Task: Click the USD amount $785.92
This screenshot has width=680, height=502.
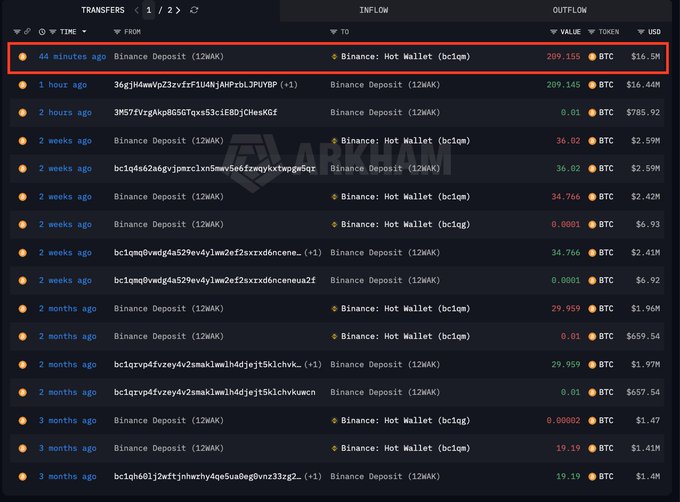Action: 643,112
